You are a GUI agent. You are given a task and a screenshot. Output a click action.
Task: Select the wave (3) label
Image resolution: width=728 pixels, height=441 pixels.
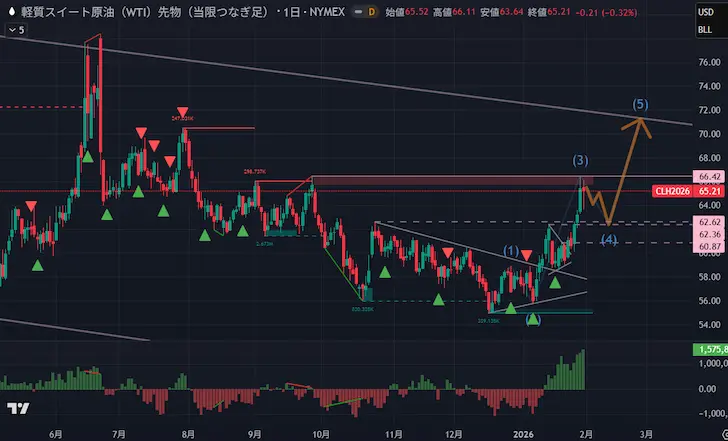[x=580, y=160]
